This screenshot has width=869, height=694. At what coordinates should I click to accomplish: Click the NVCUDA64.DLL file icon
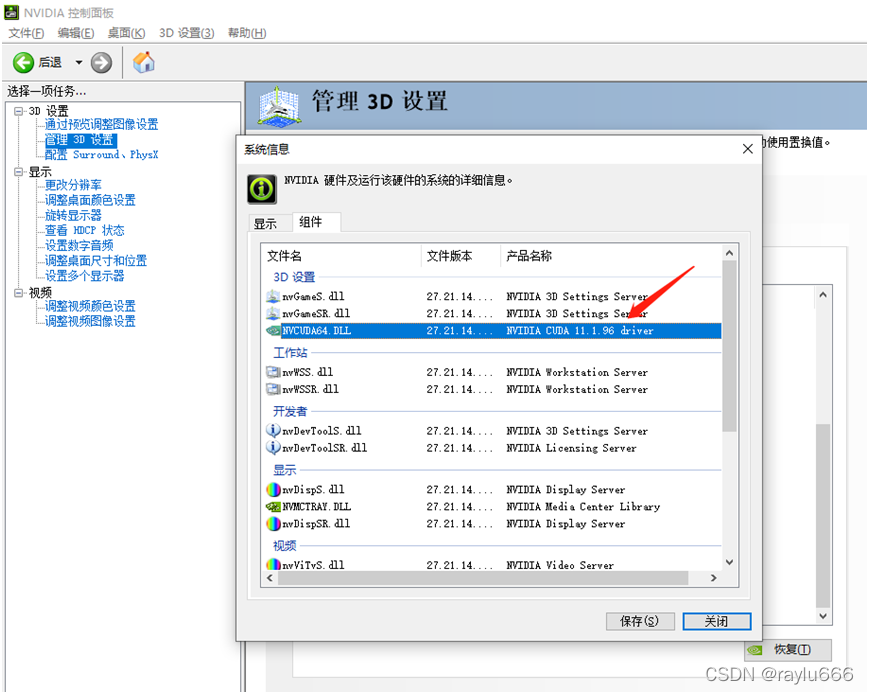tap(273, 331)
